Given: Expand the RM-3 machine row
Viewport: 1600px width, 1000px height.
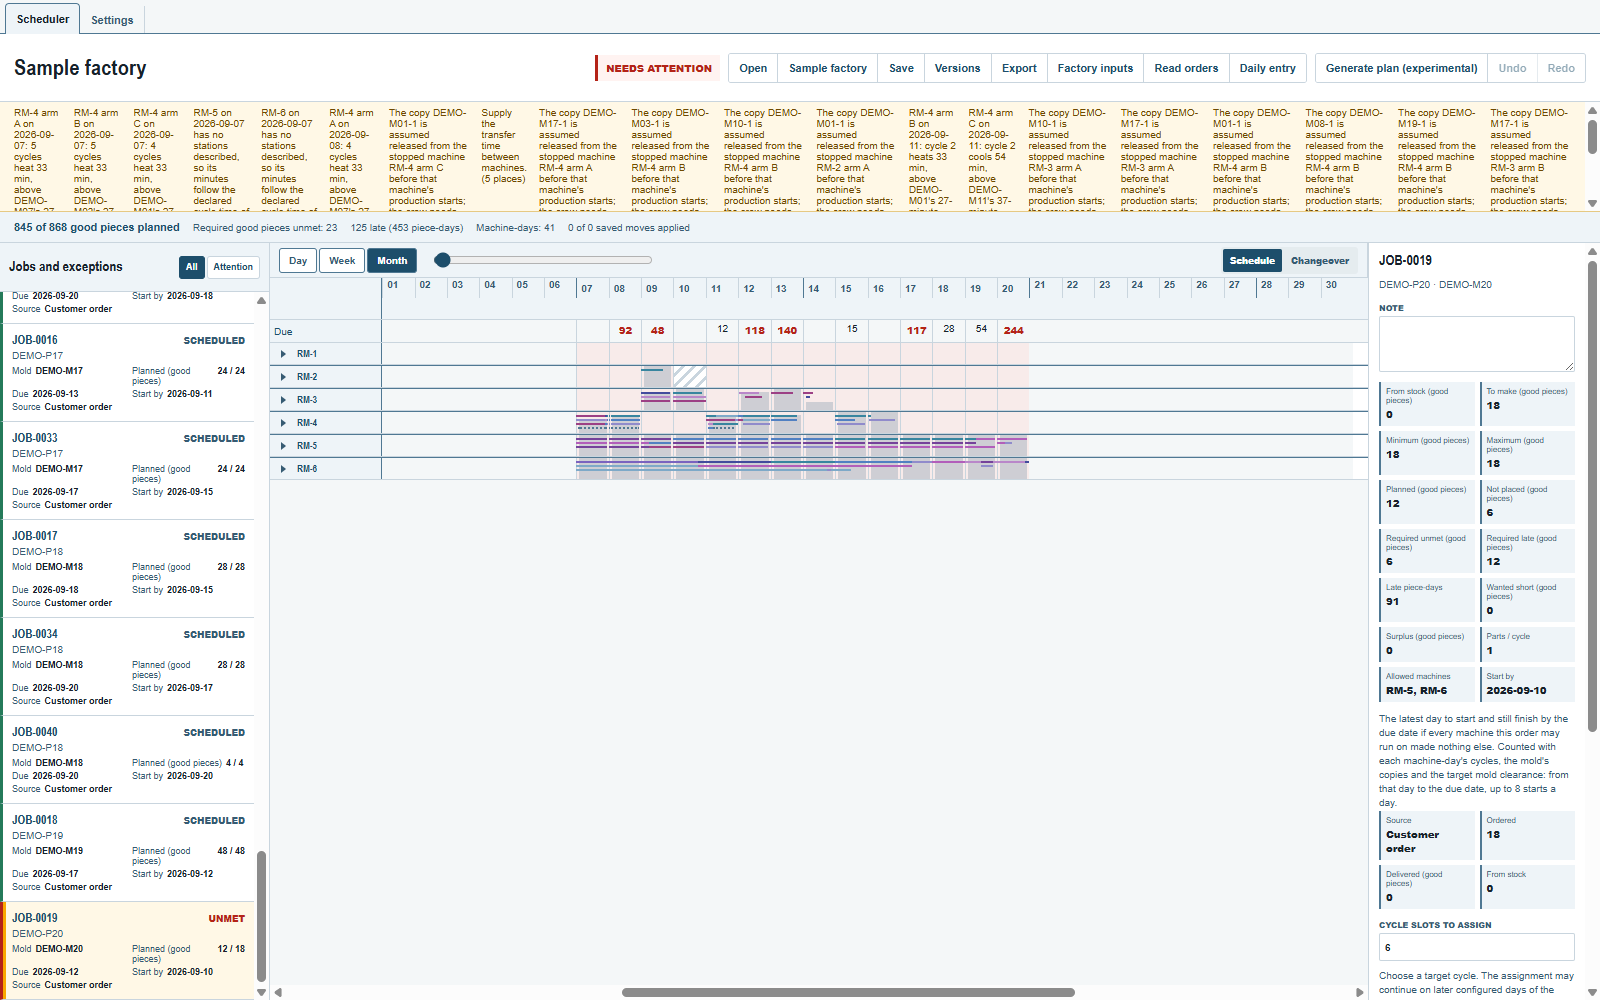Looking at the screenshot, I should point(284,400).
